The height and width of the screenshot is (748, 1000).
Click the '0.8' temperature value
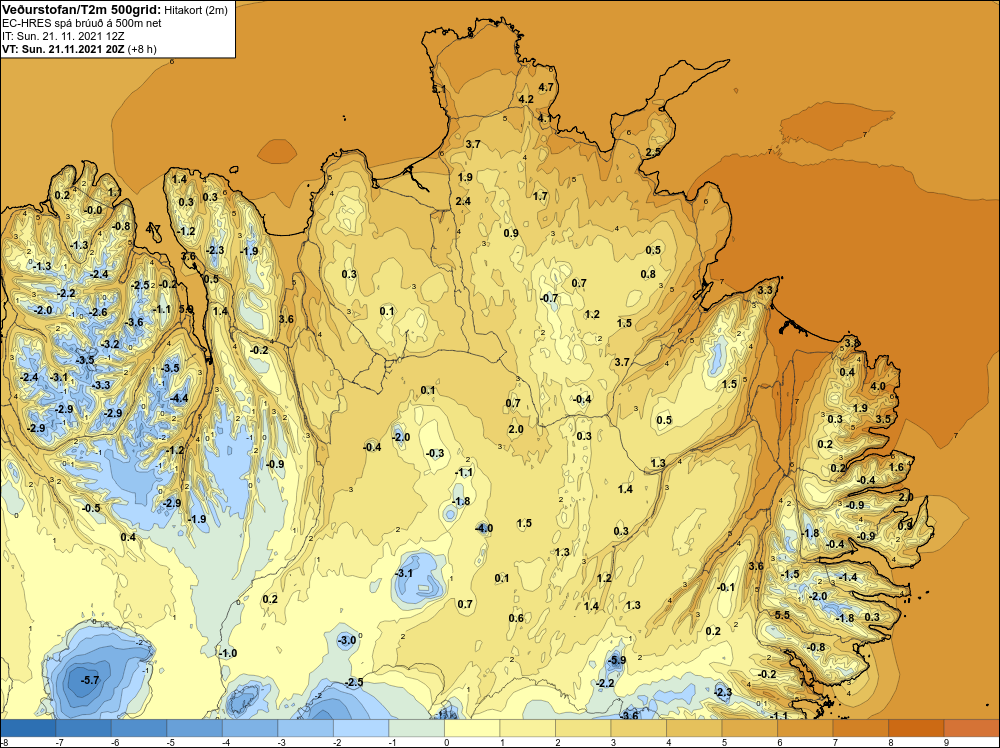pos(648,274)
